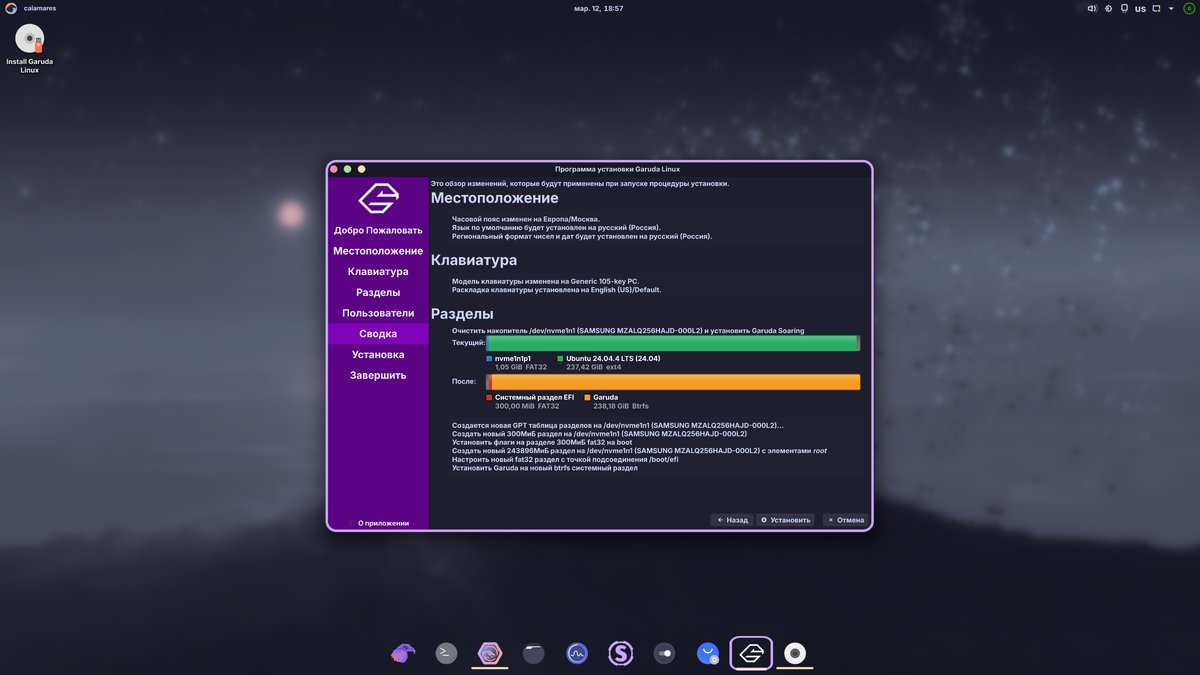
Task: Open the 'О приложении' link
Action: pos(382,523)
